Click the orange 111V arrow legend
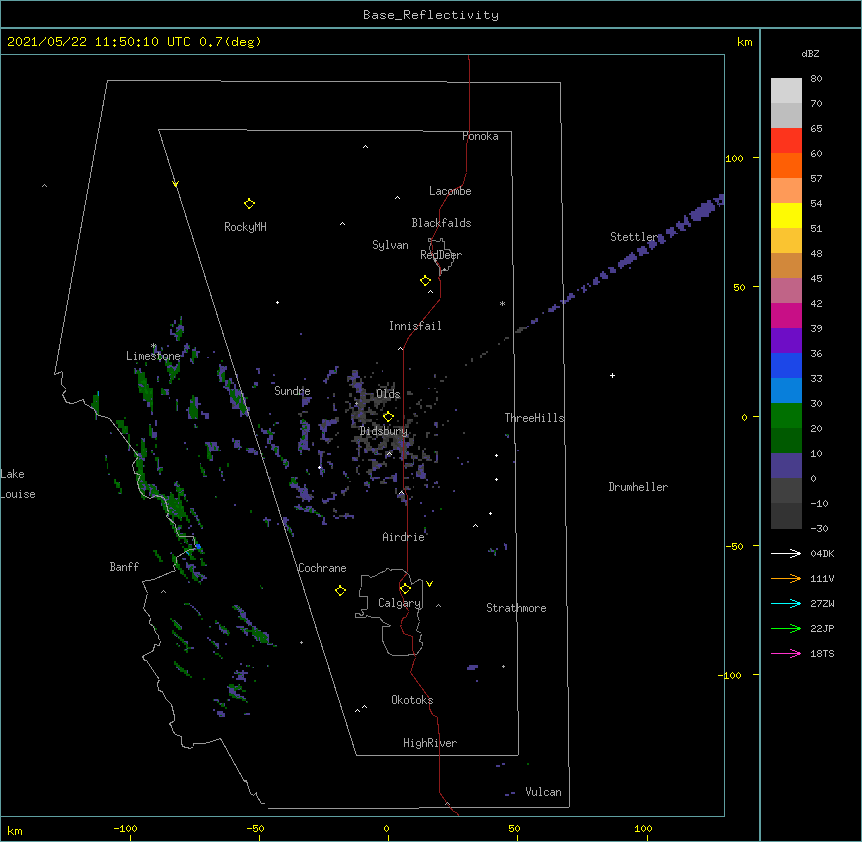The height and width of the screenshot is (842, 862). [786, 578]
